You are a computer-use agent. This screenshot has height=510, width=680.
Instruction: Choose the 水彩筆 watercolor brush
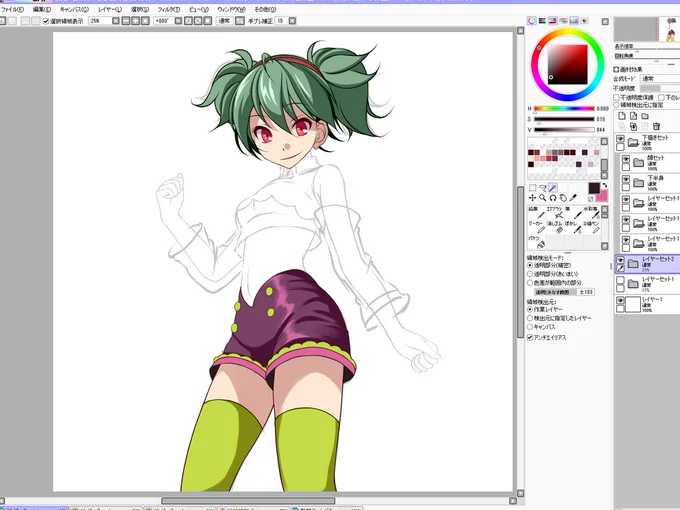[592, 212]
